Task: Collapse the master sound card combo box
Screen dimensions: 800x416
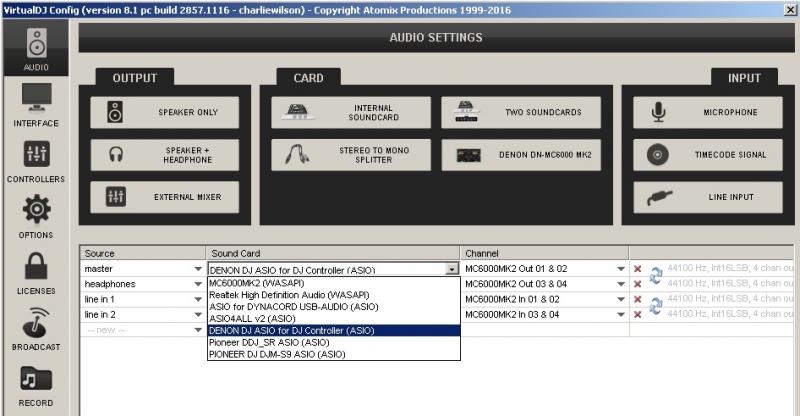Action: [452, 269]
